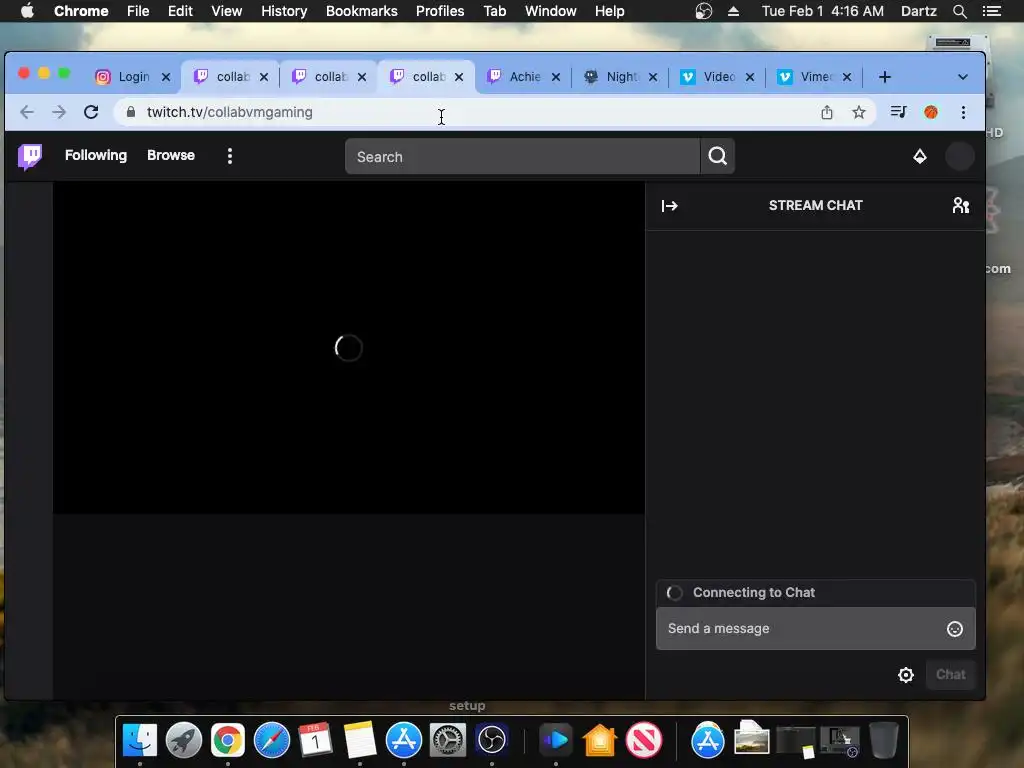This screenshot has width=1024, height=768.
Task: Open Chrome media controls icon
Action: point(899,112)
